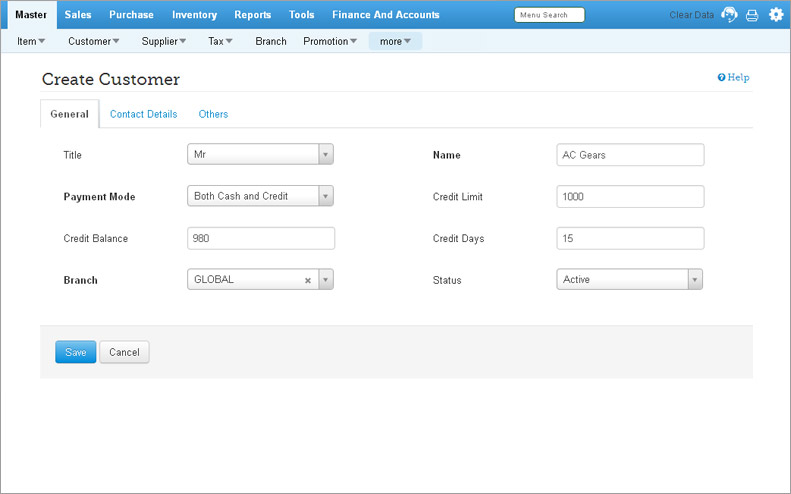Click into the Credit Limit field

click(x=630, y=196)
